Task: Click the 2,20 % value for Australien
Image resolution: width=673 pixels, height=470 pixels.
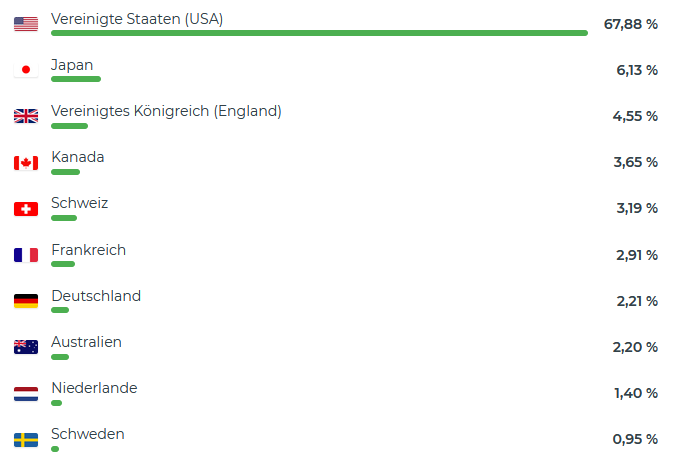Action: (635, 347)
